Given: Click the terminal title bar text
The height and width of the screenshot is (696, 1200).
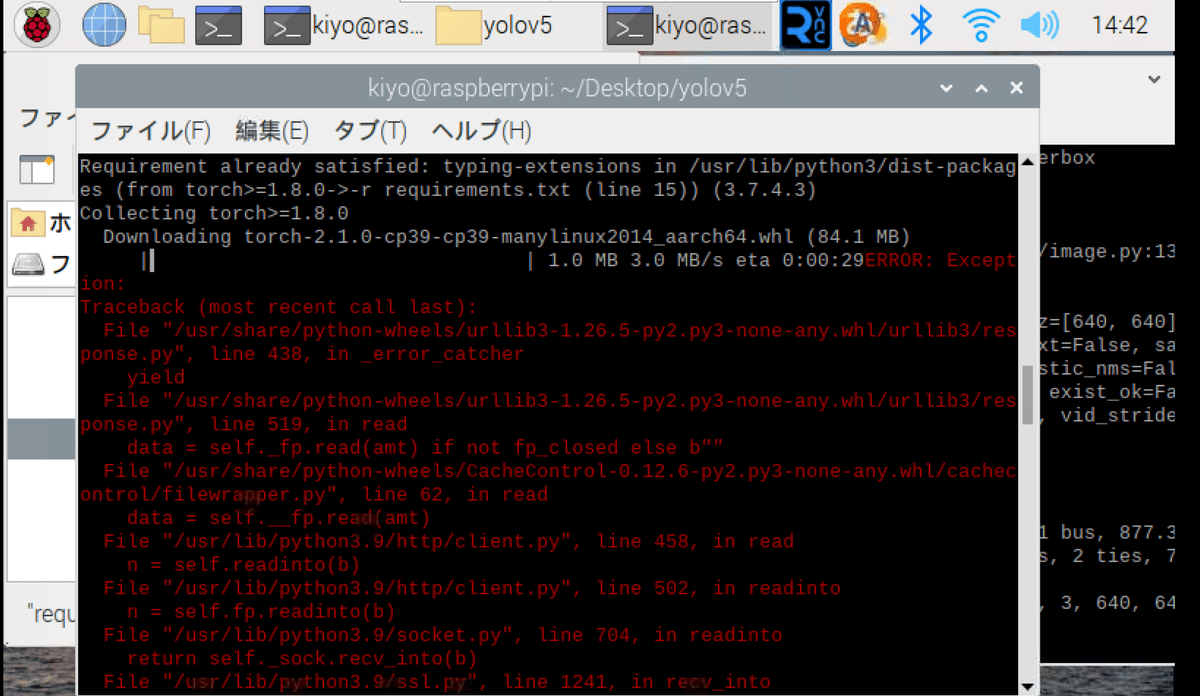Looking at the screenshot, I should coord(558,88).
